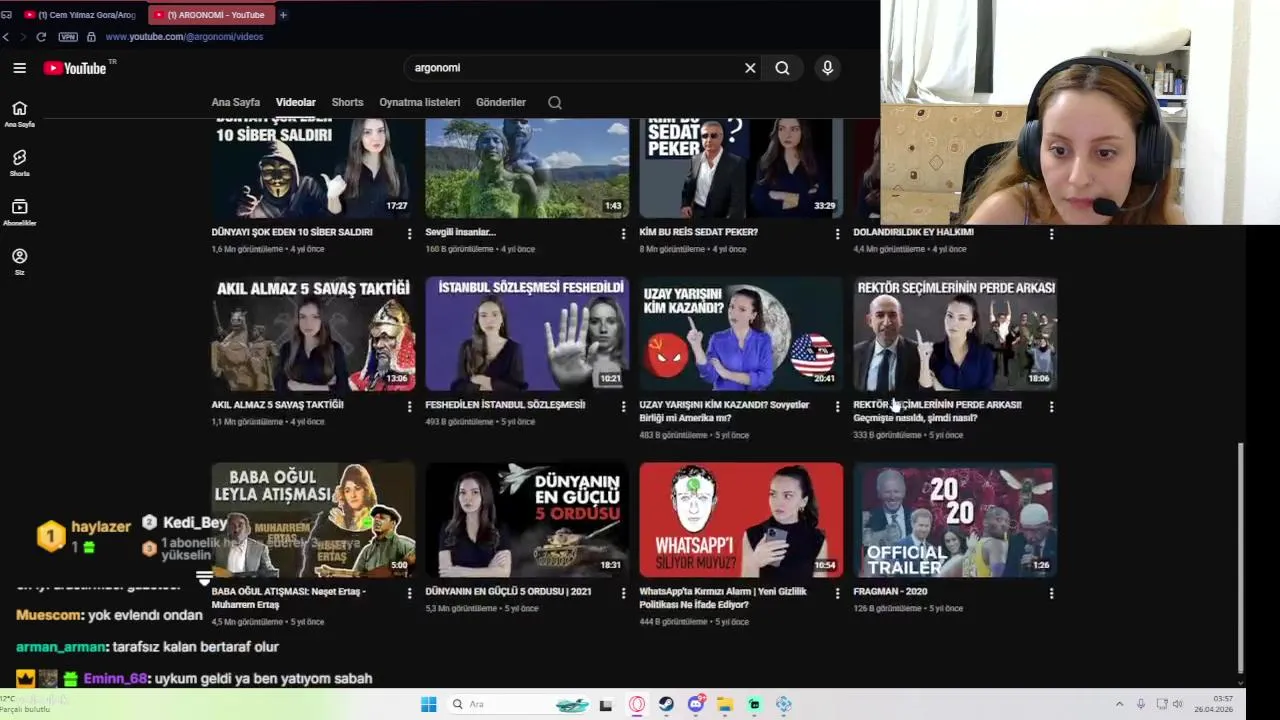1280x720 pixels.
Task: Open File Explorer from the taskbar
Action: point(725,704)
